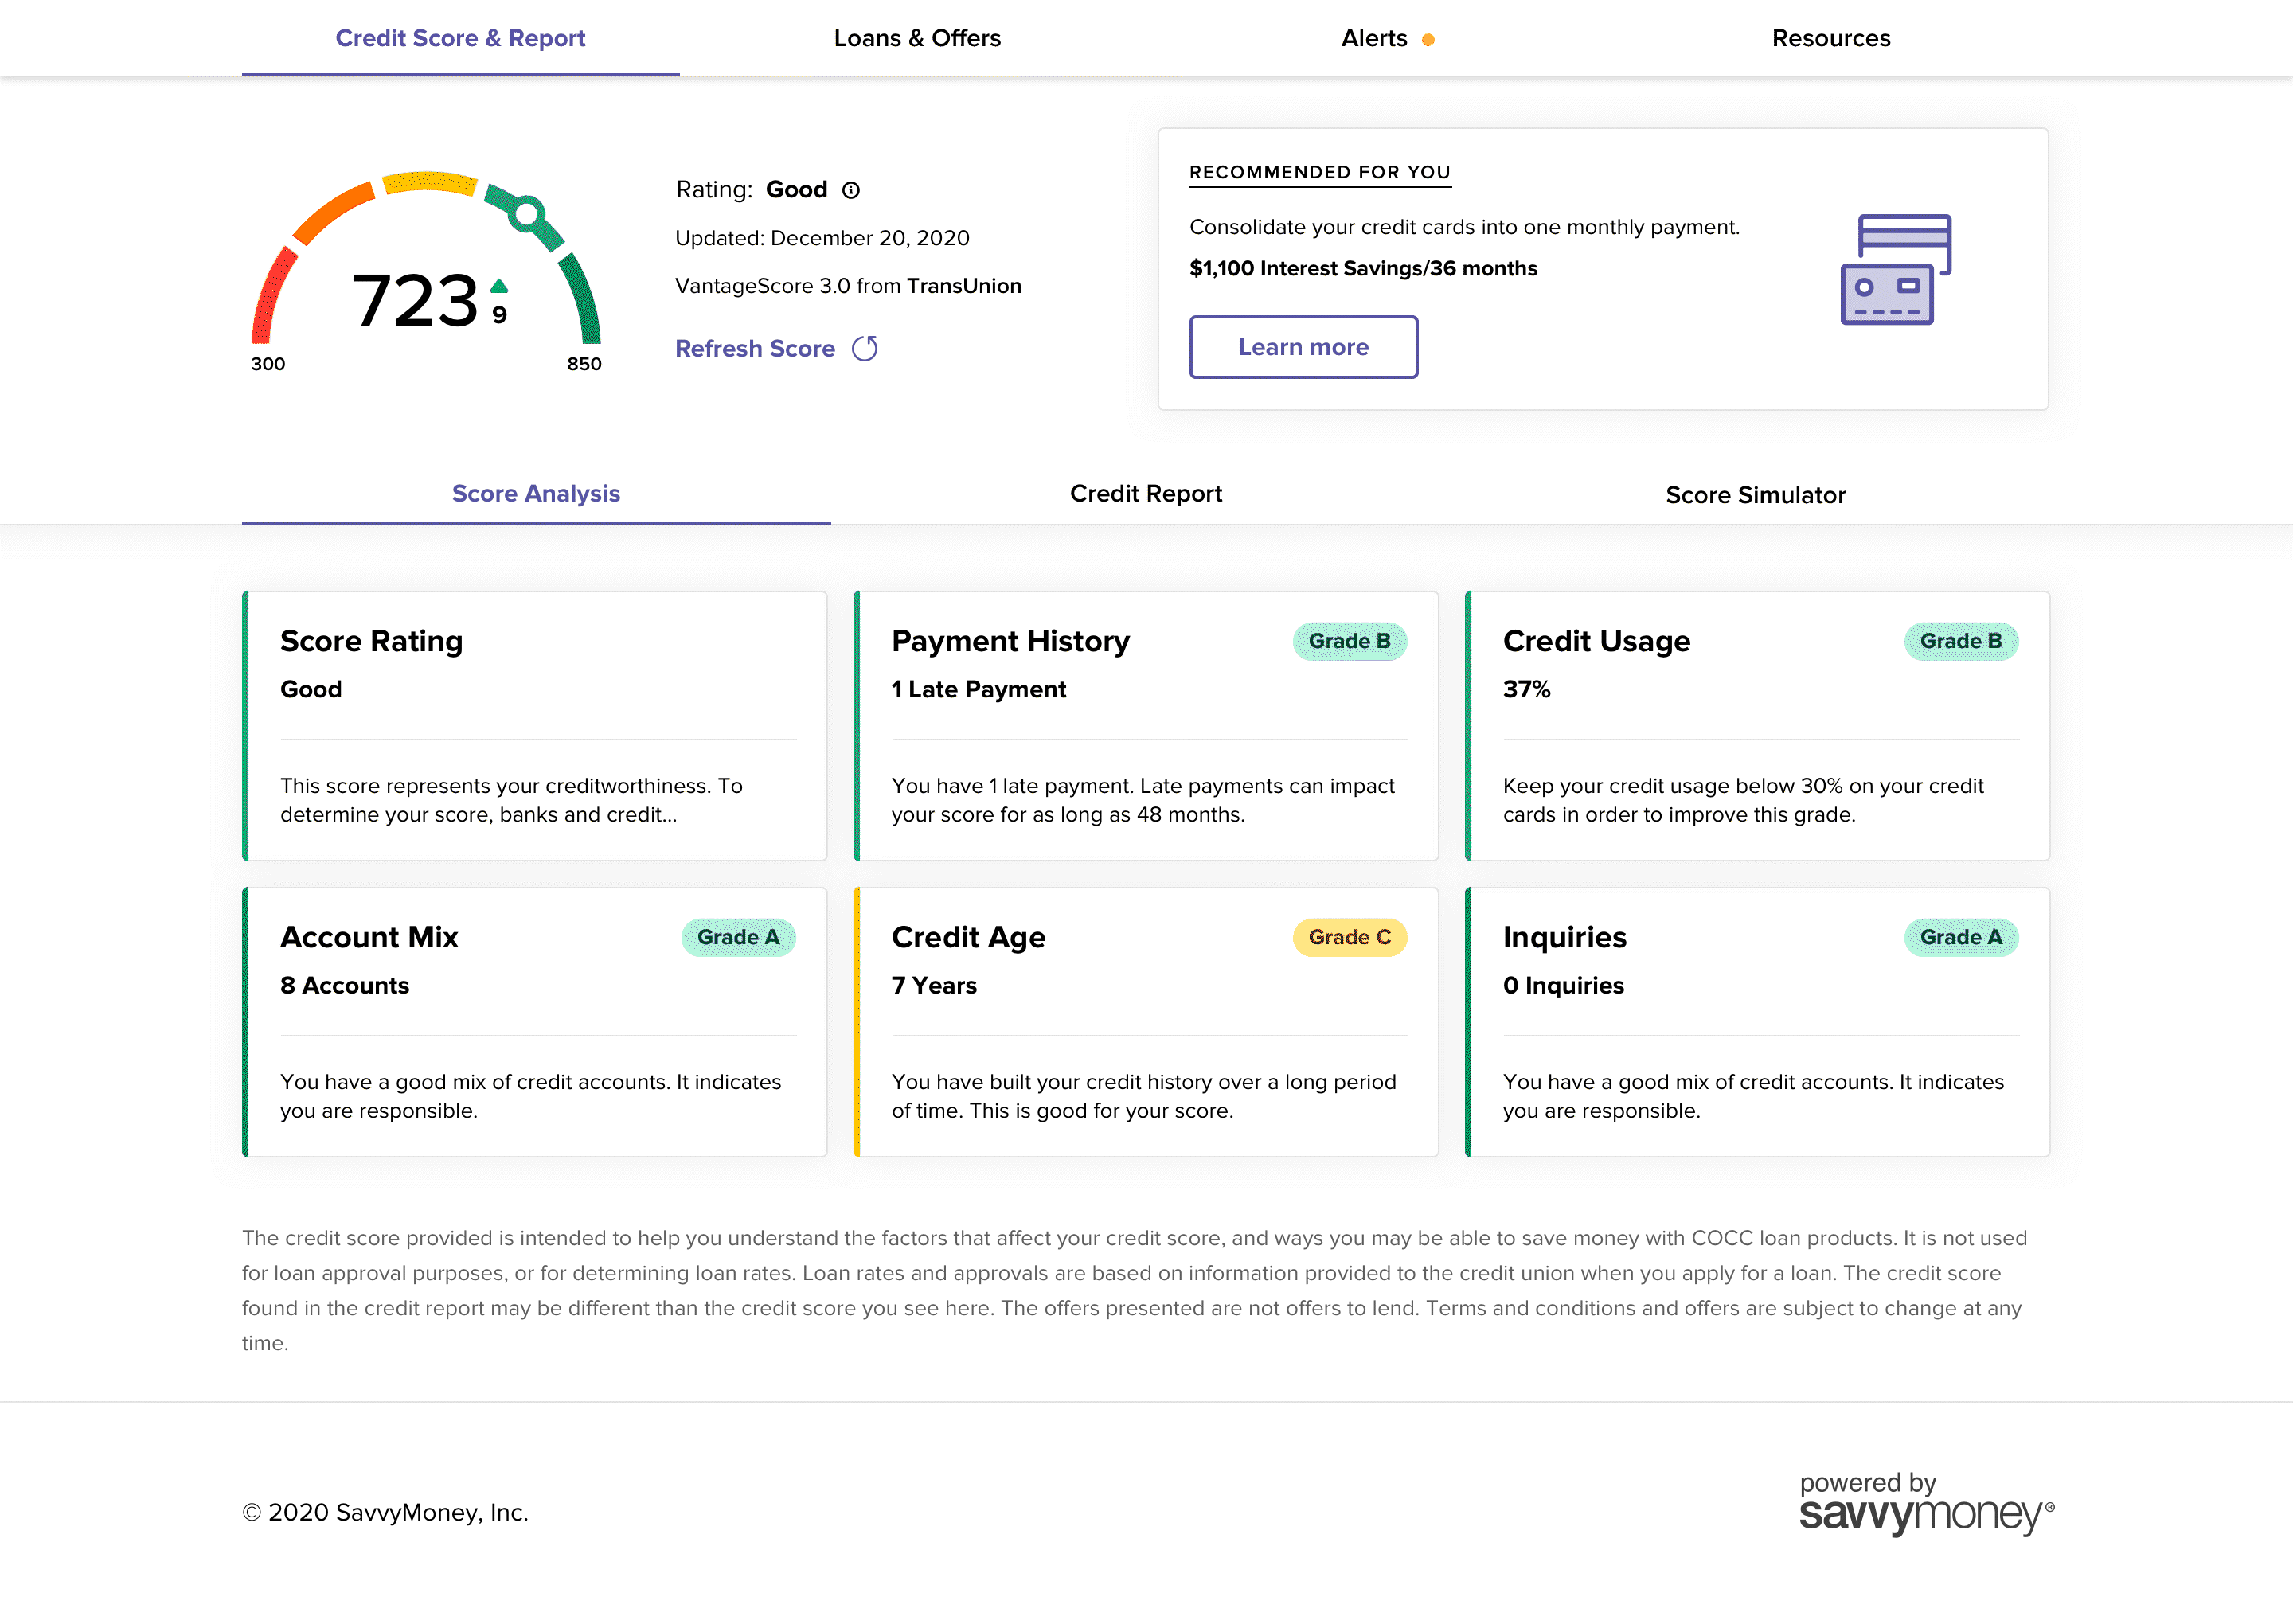Click the score gauge needle marker
The width and height of the screenshot is (2293, 1624).
[526, 213]
